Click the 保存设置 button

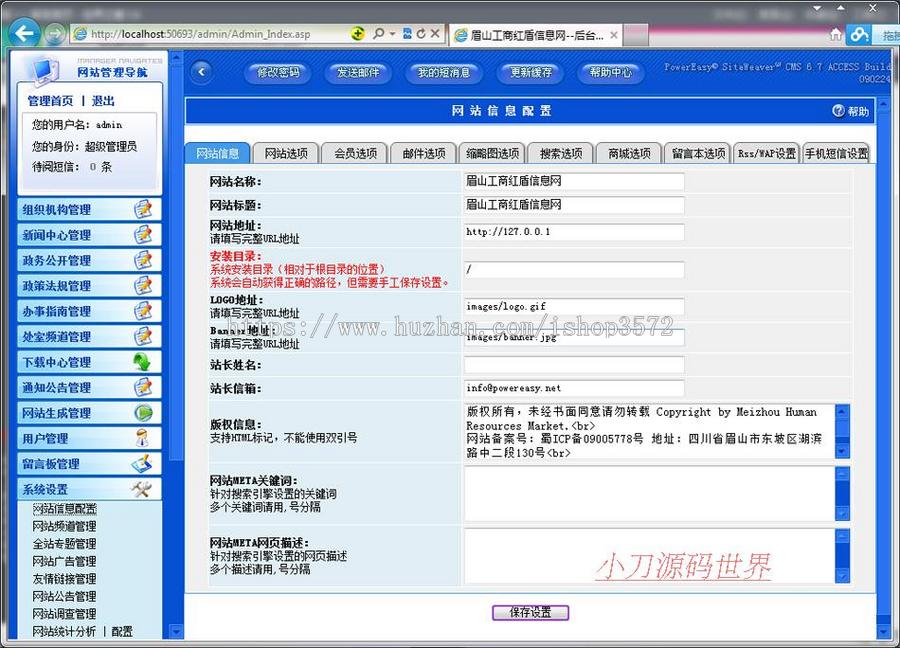[530, 613]
